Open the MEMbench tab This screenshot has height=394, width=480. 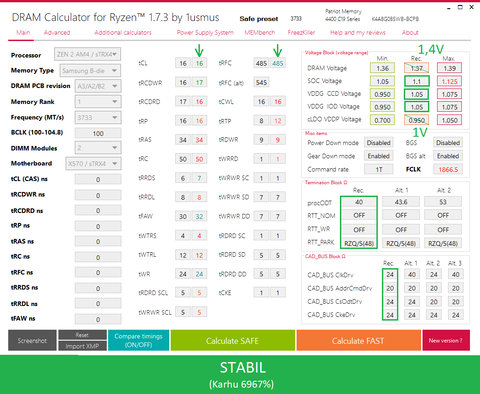point(260,32)
